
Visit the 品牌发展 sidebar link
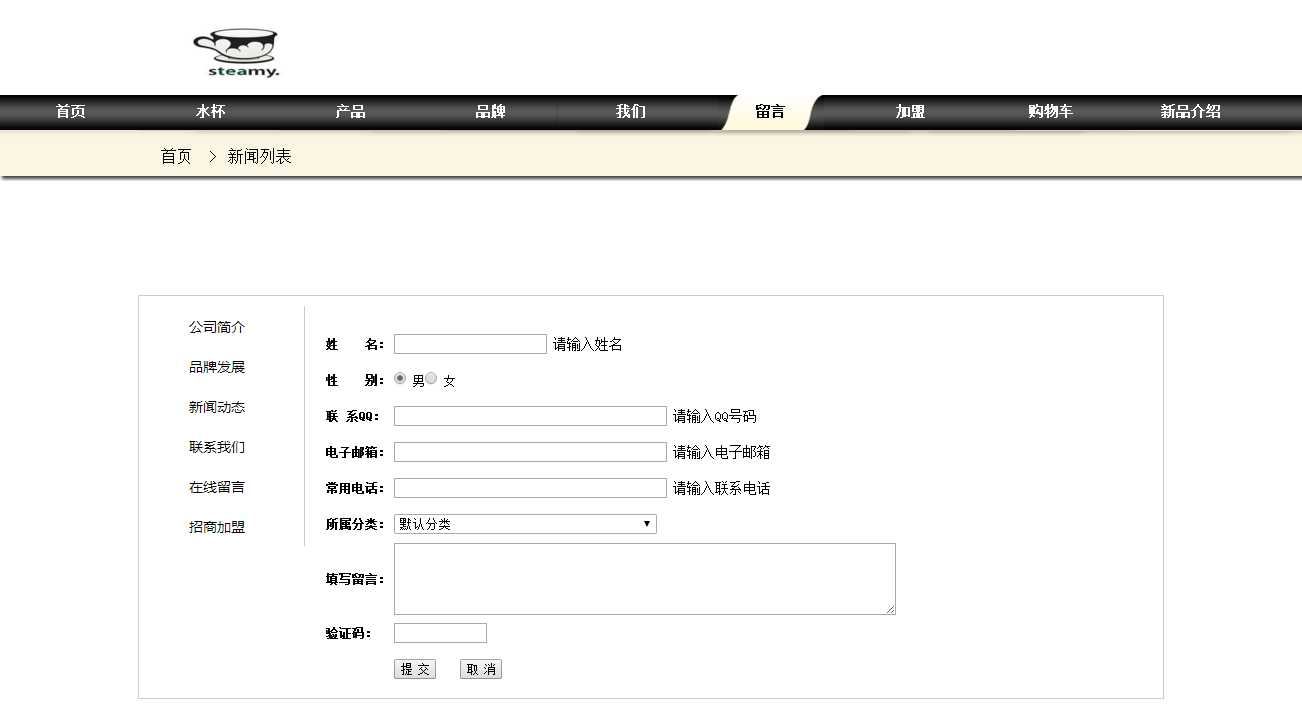[x=217, y=367]
